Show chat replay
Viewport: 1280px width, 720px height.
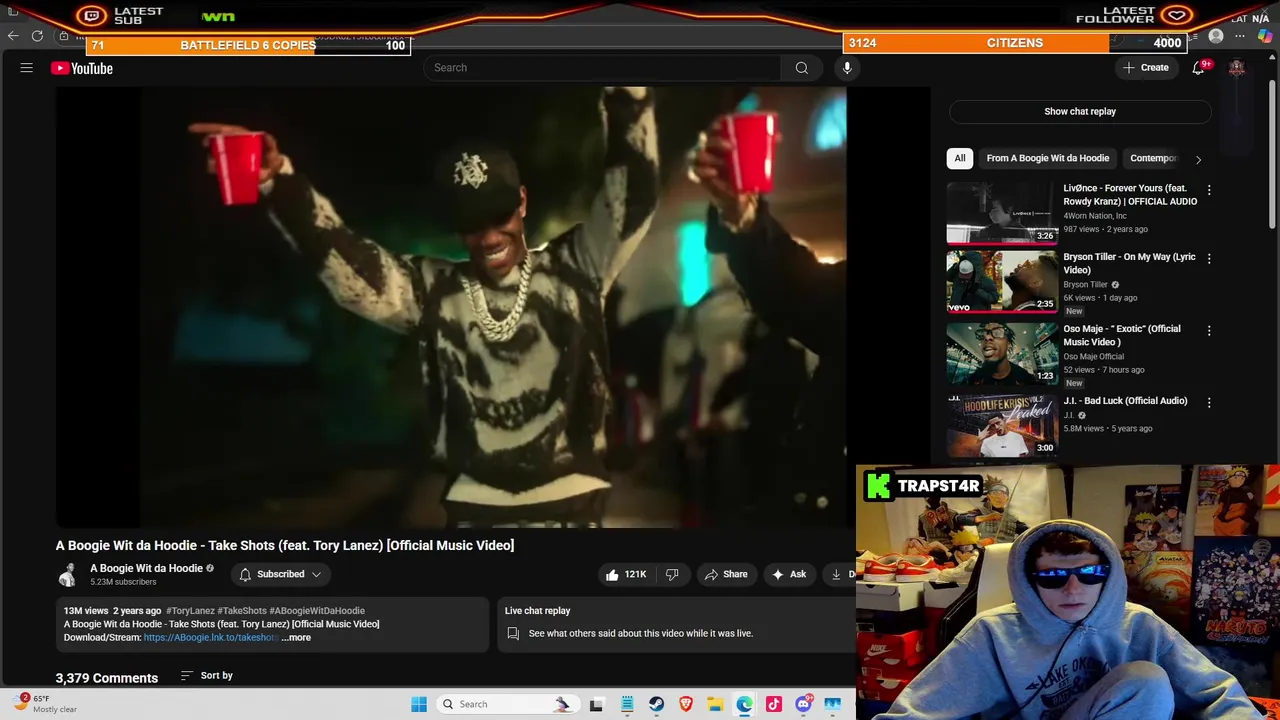(x=1080, y=111)
